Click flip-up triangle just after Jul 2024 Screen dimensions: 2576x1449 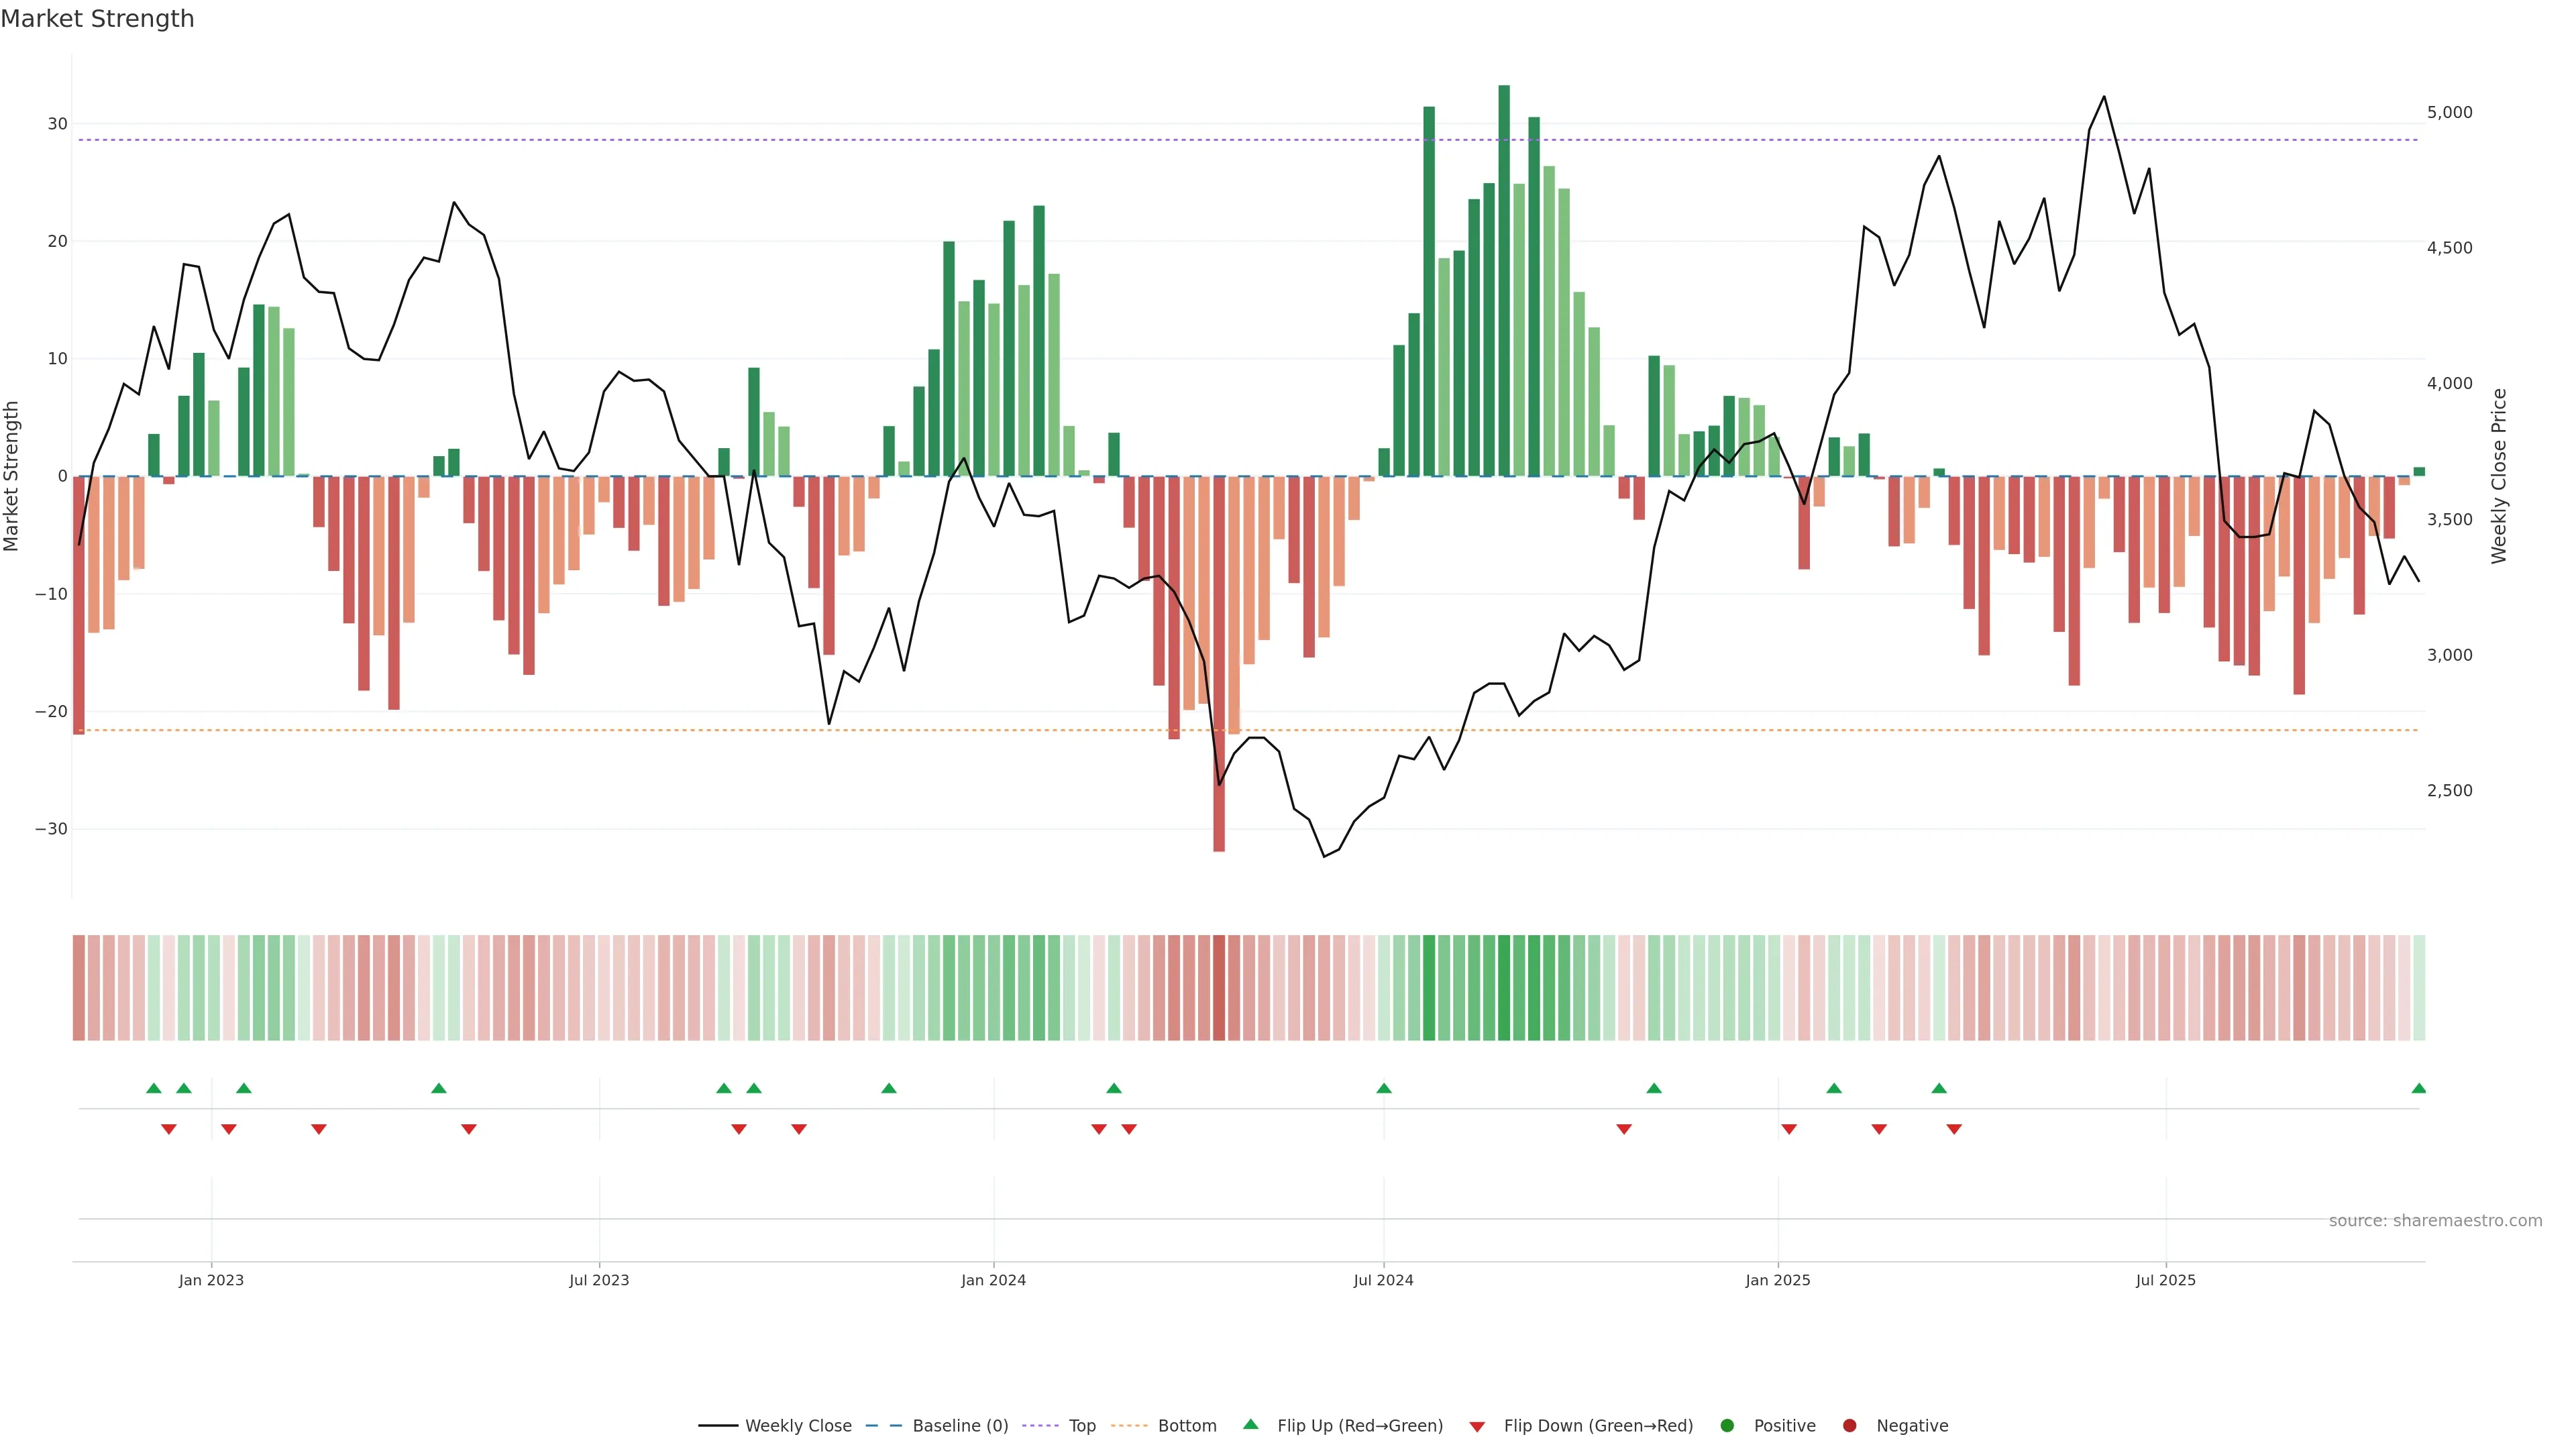coord(1383,1088)
